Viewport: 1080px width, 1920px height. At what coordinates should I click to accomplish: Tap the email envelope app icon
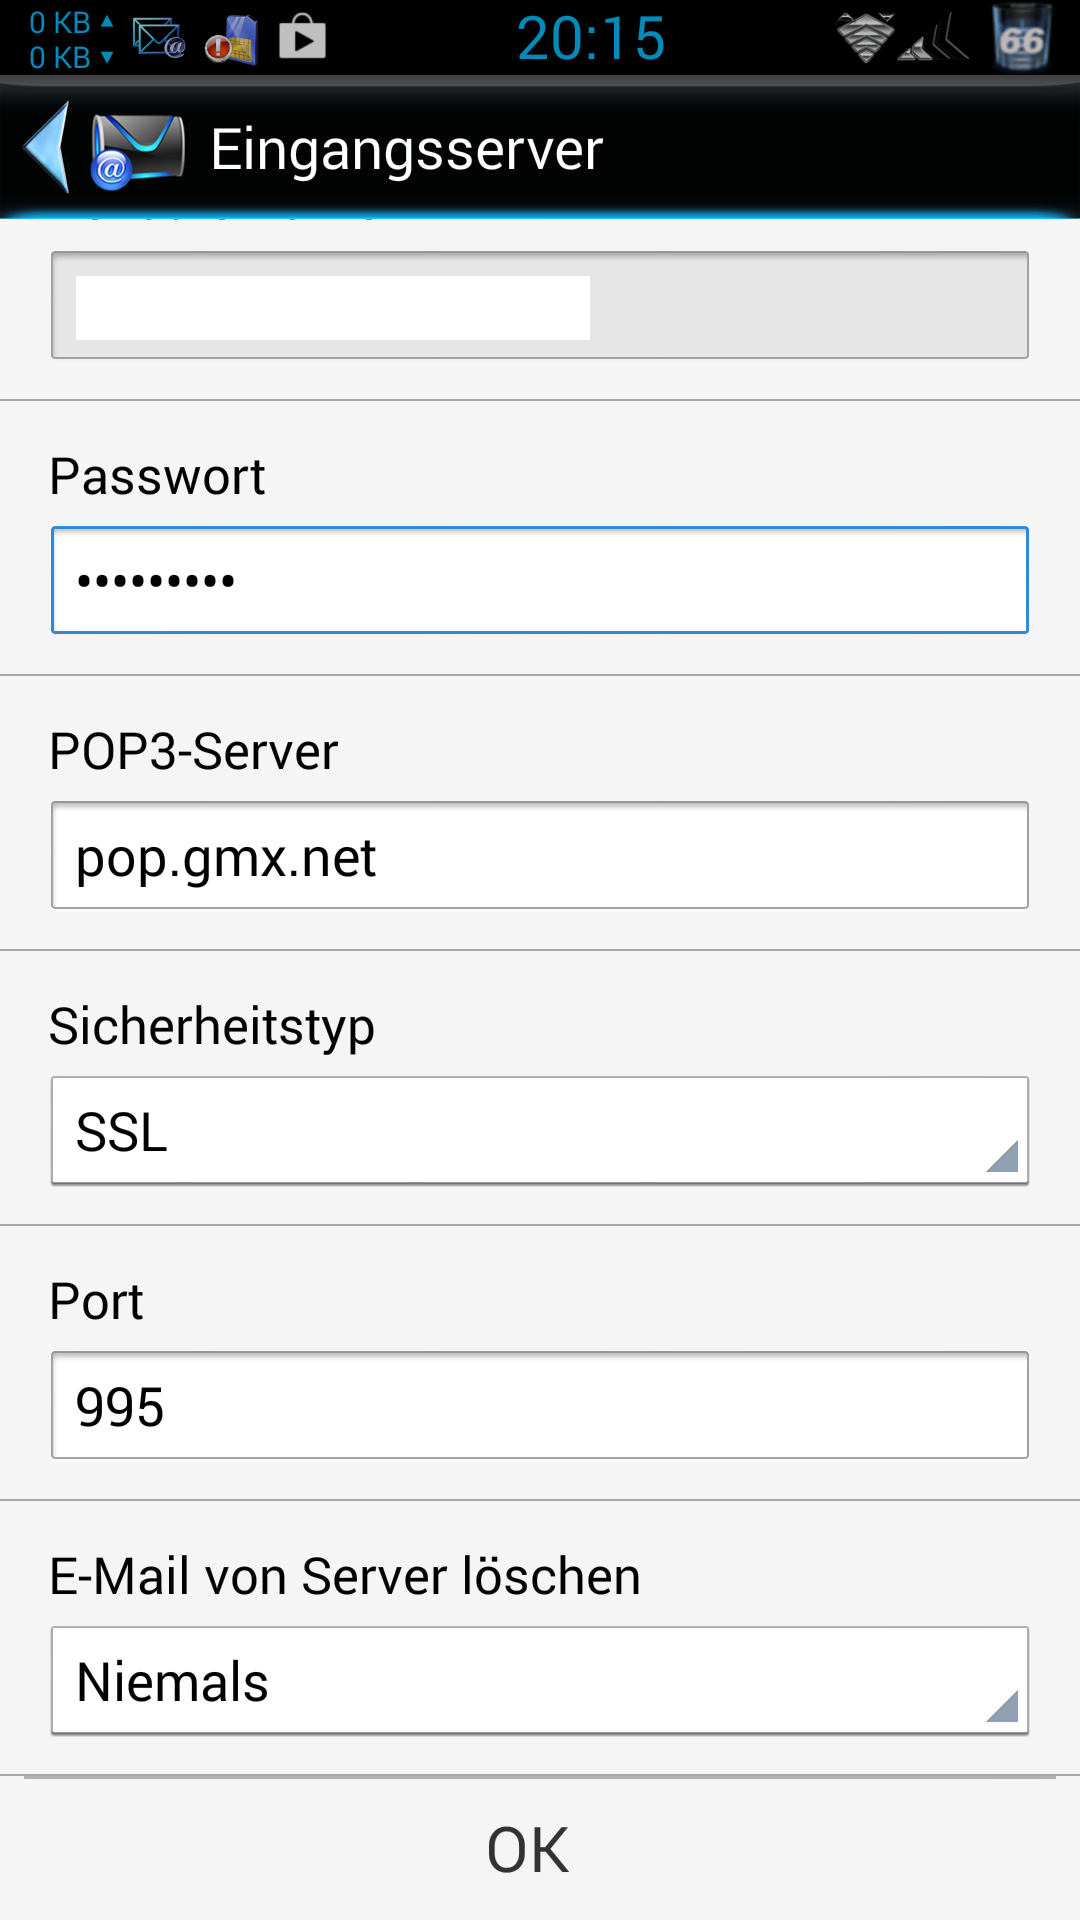point(137,150)
